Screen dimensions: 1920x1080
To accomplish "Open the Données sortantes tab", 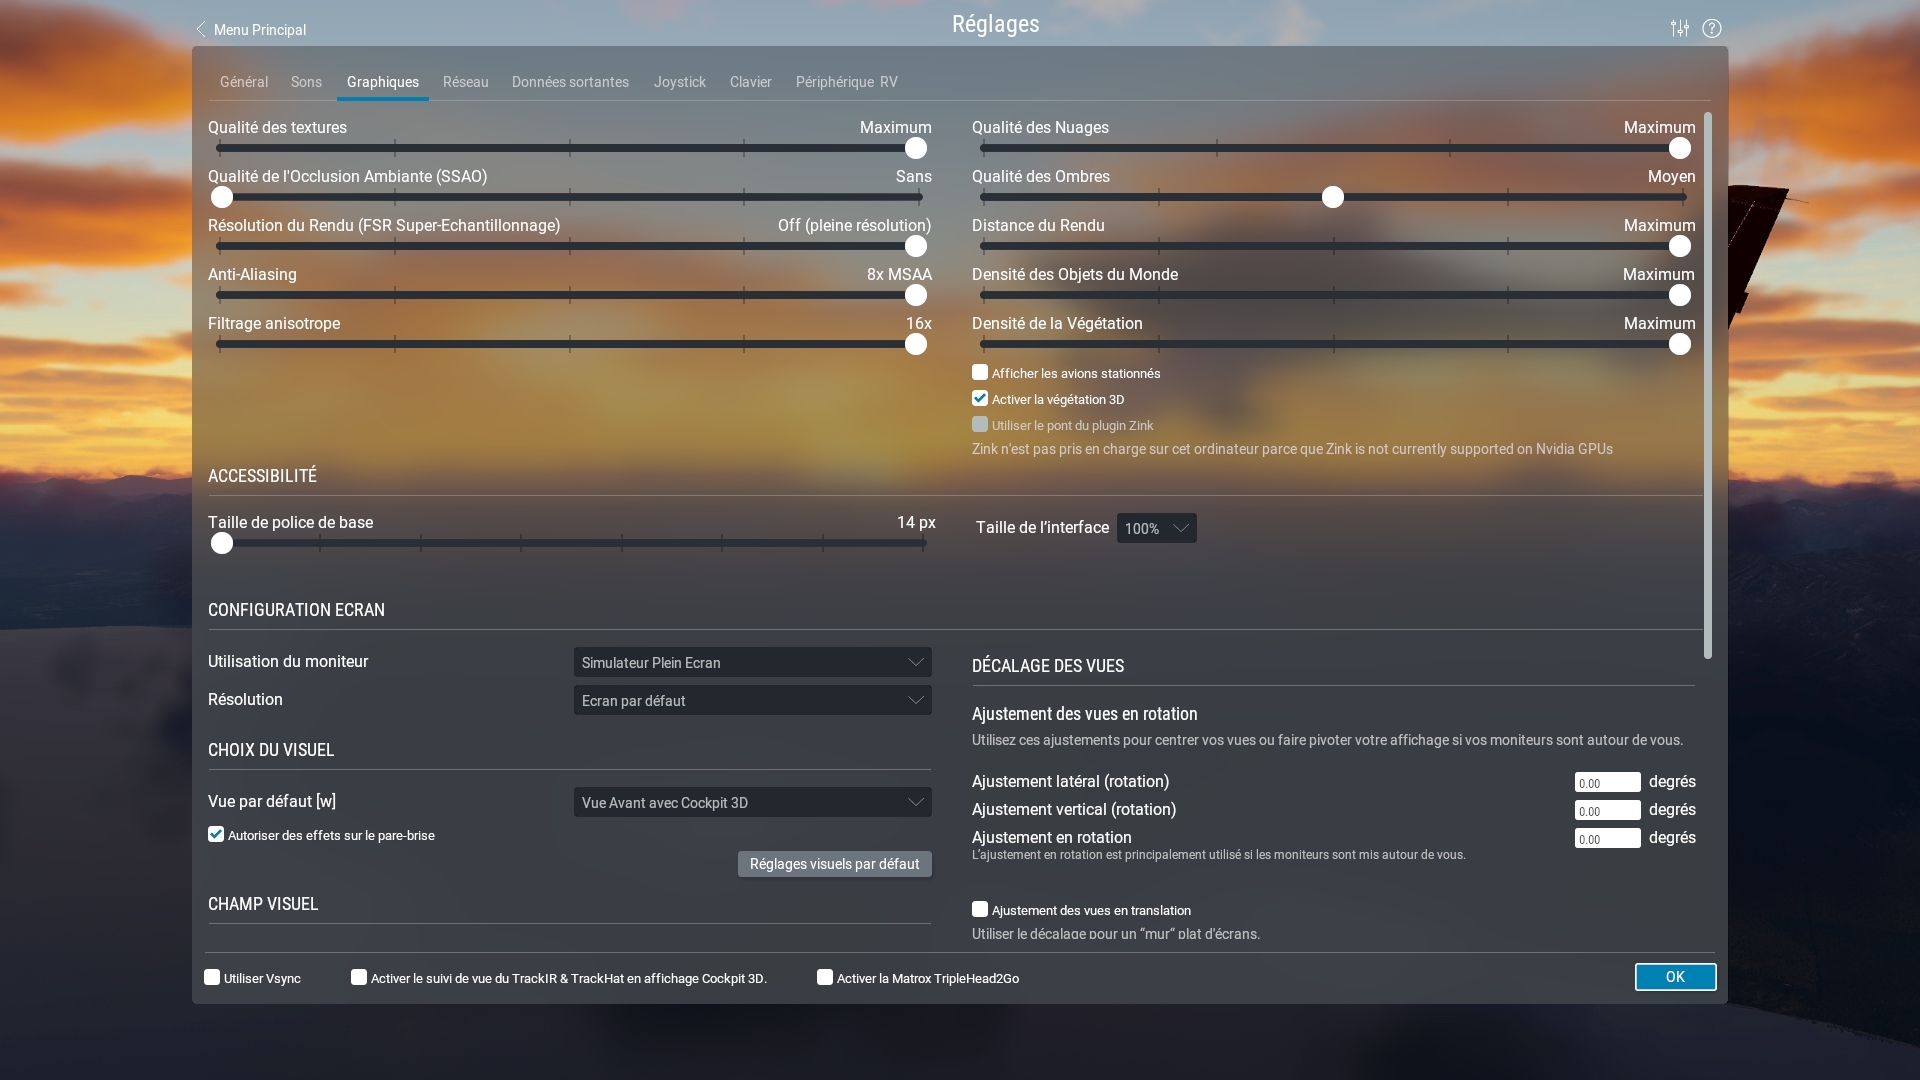I will [x=570, y=82].
